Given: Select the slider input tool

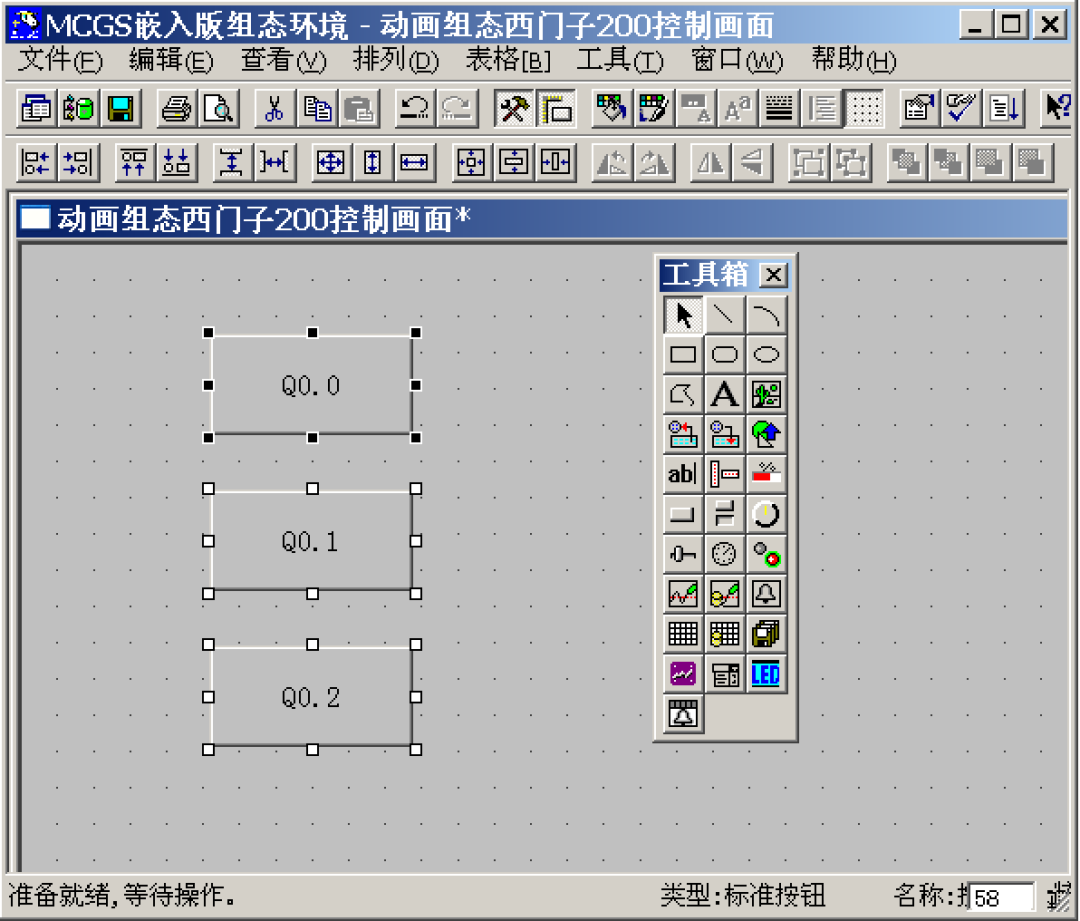Looking at the screenshot, I should [683, 554].
